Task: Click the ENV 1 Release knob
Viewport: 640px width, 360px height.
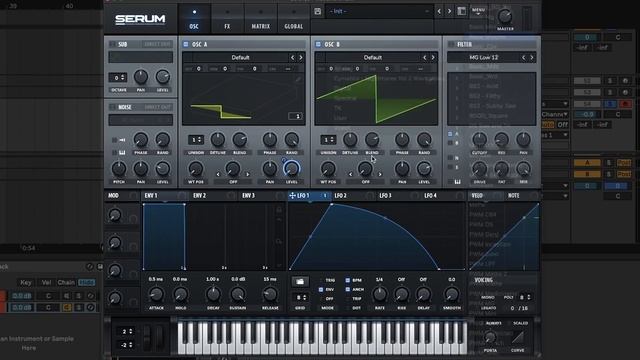Action: pyautogui.click(x=270, y=294)
